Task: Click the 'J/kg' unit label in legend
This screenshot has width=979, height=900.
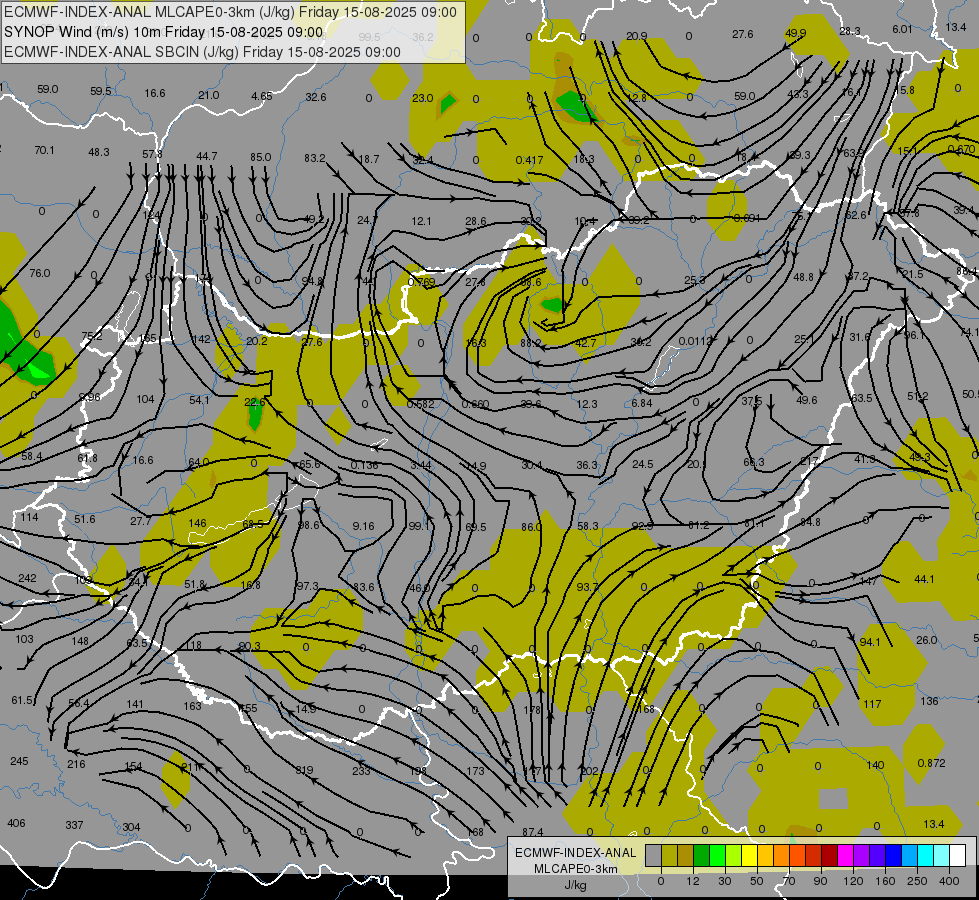Action: 576,885
